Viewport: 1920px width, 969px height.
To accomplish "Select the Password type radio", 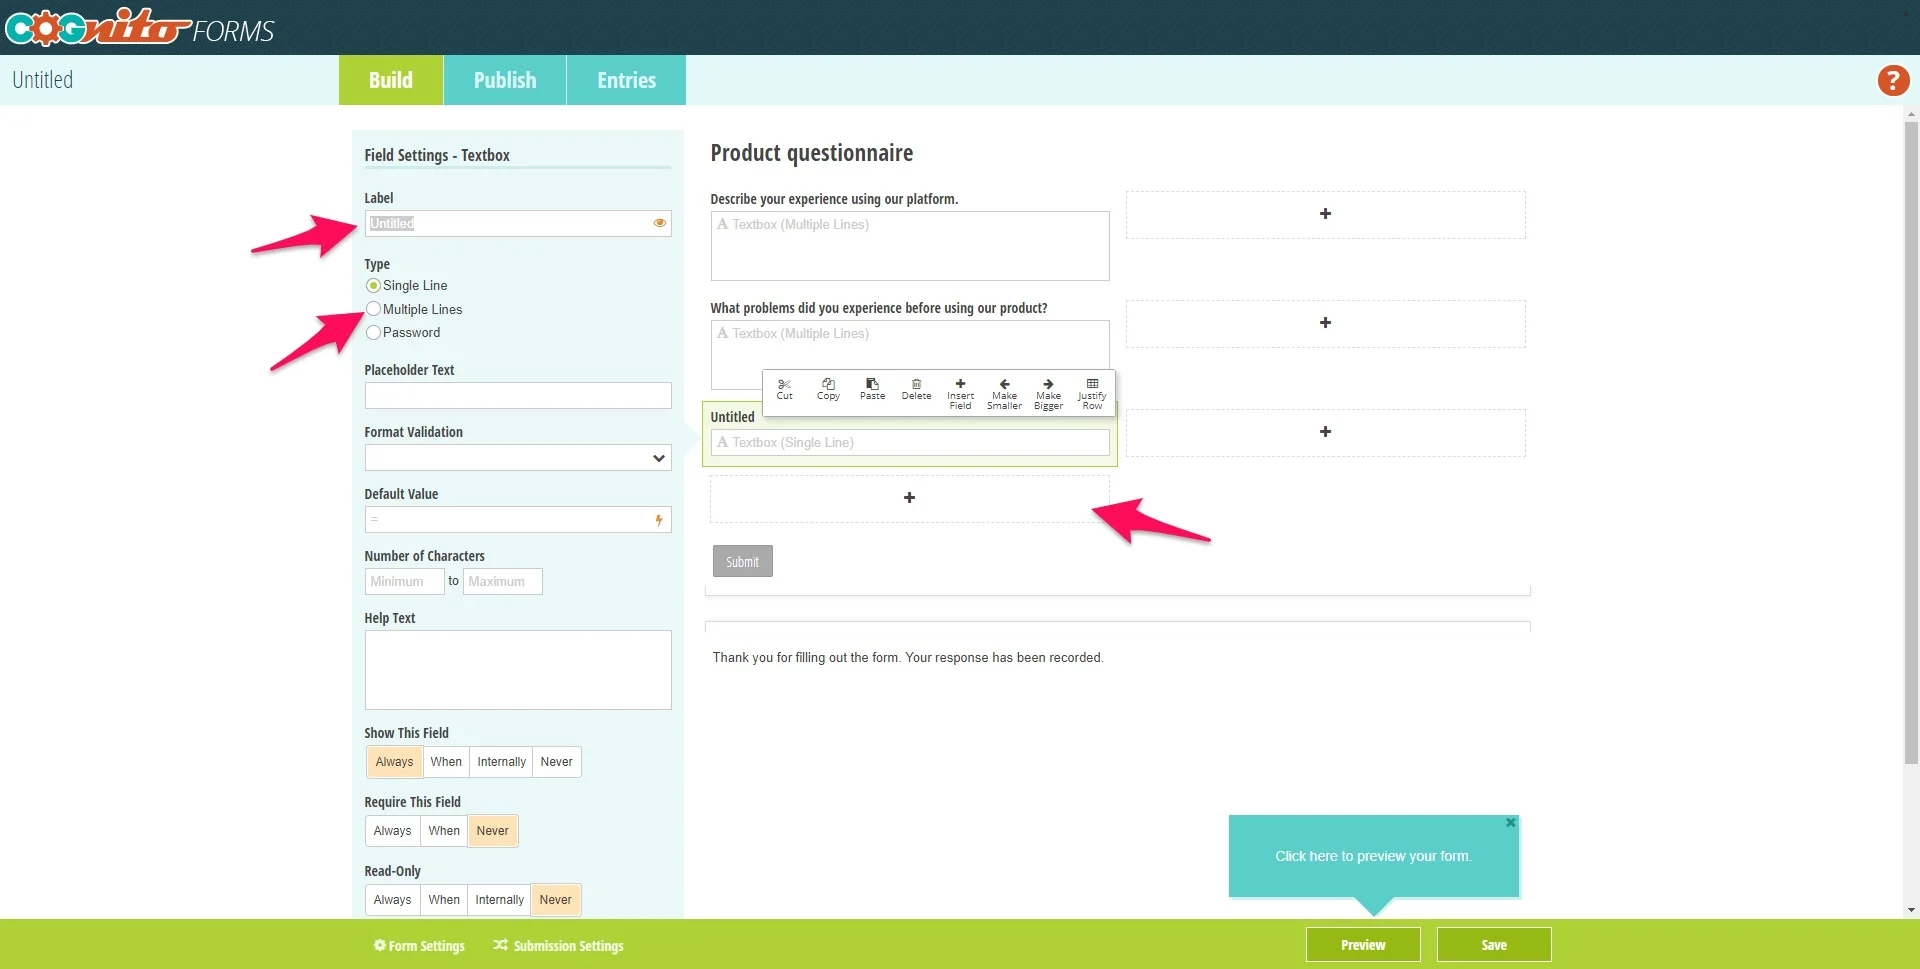I will (373, 333).
